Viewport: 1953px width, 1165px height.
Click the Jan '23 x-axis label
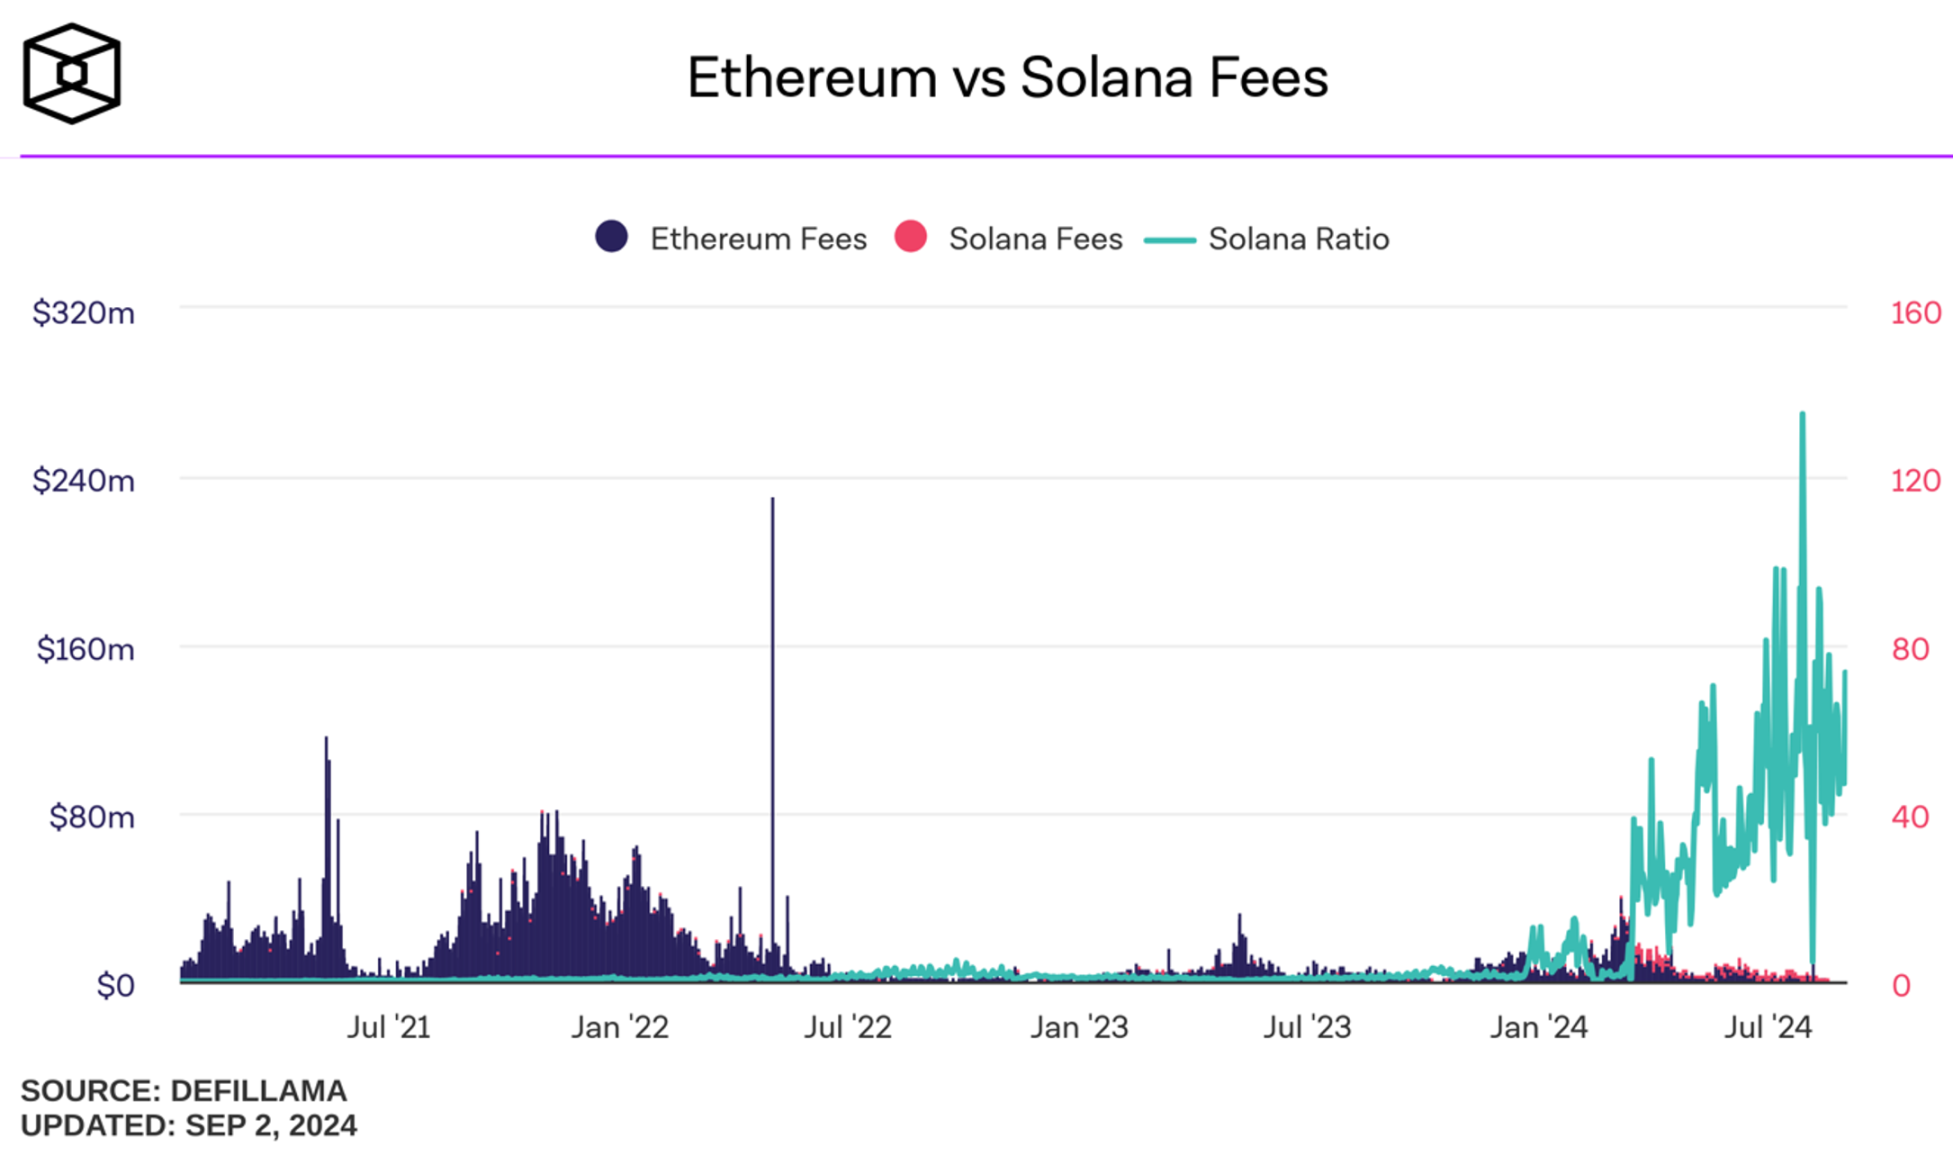(1079, 1027)
